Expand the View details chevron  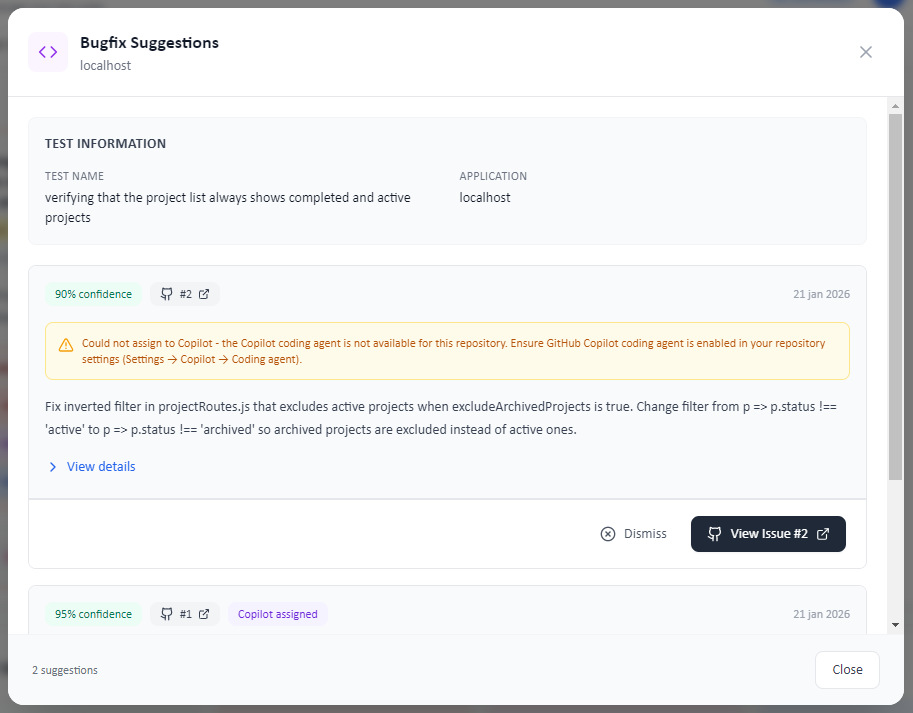53,467
